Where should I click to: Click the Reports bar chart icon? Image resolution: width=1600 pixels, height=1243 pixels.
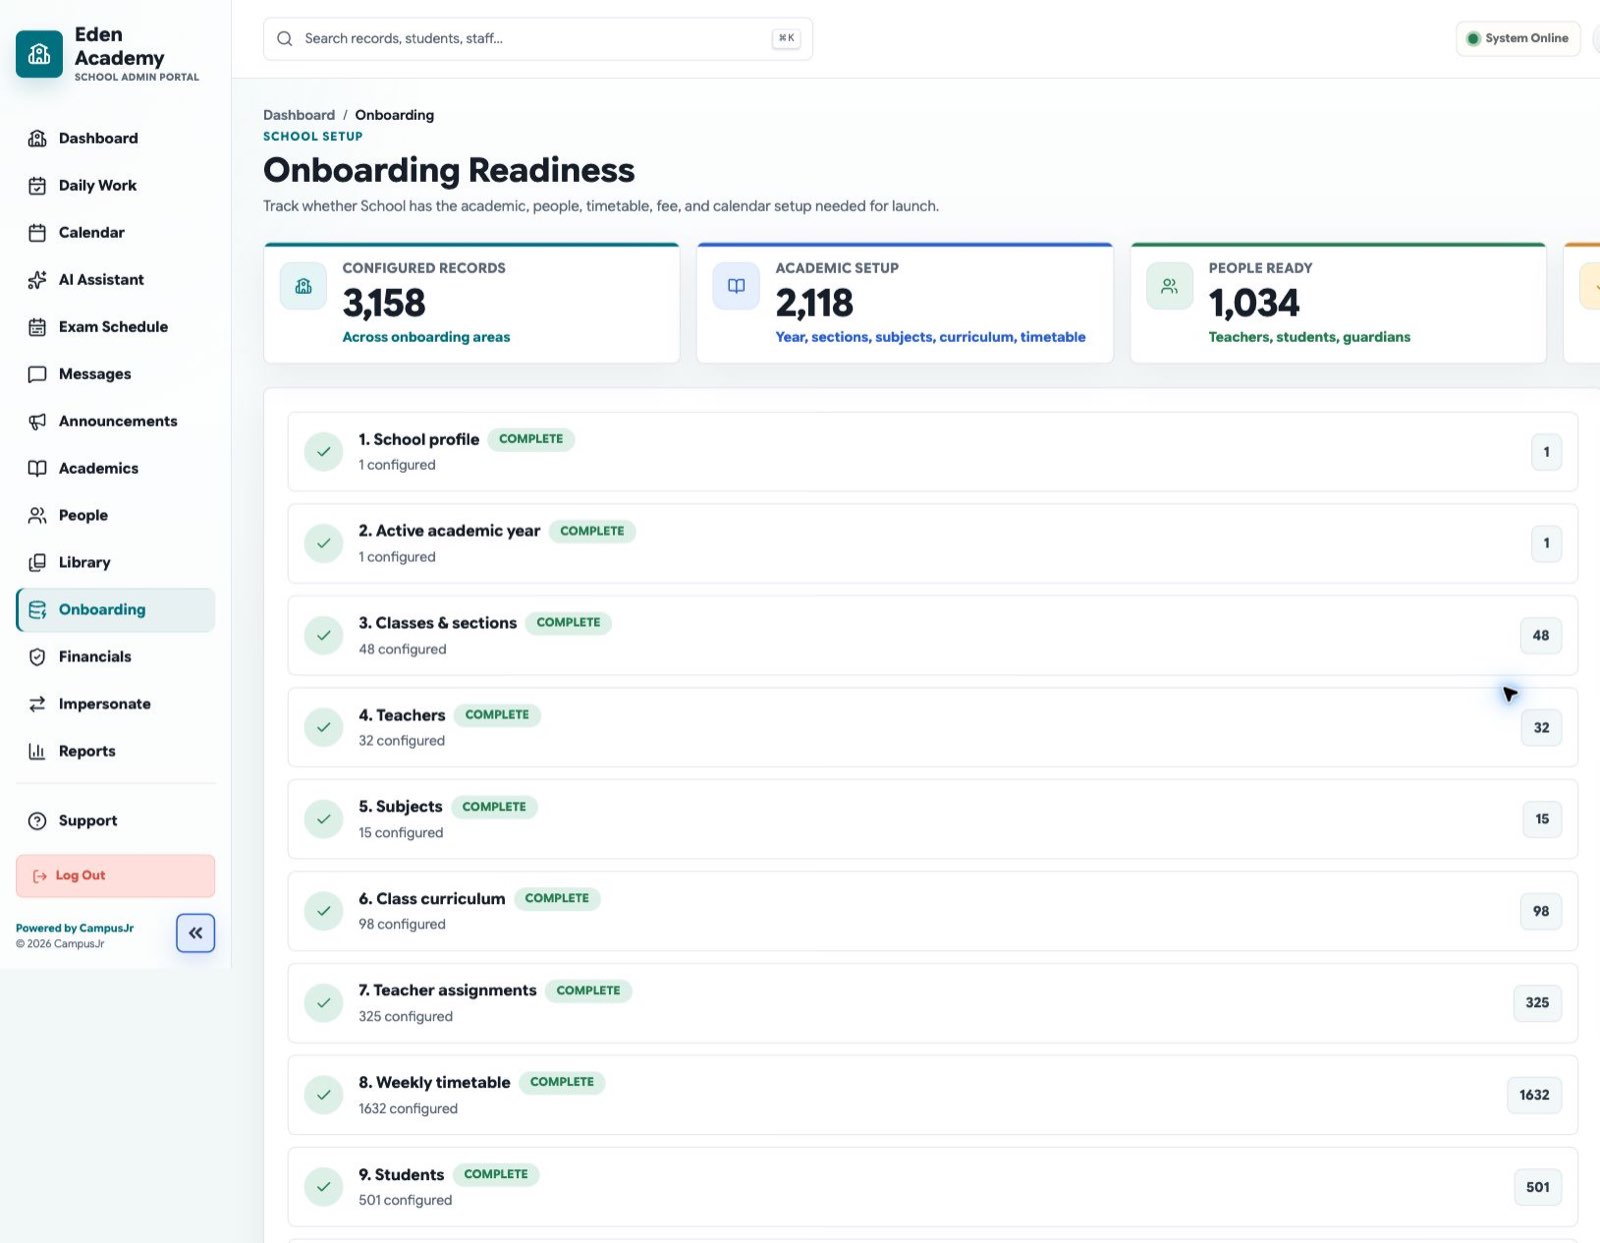click(37, 751)
